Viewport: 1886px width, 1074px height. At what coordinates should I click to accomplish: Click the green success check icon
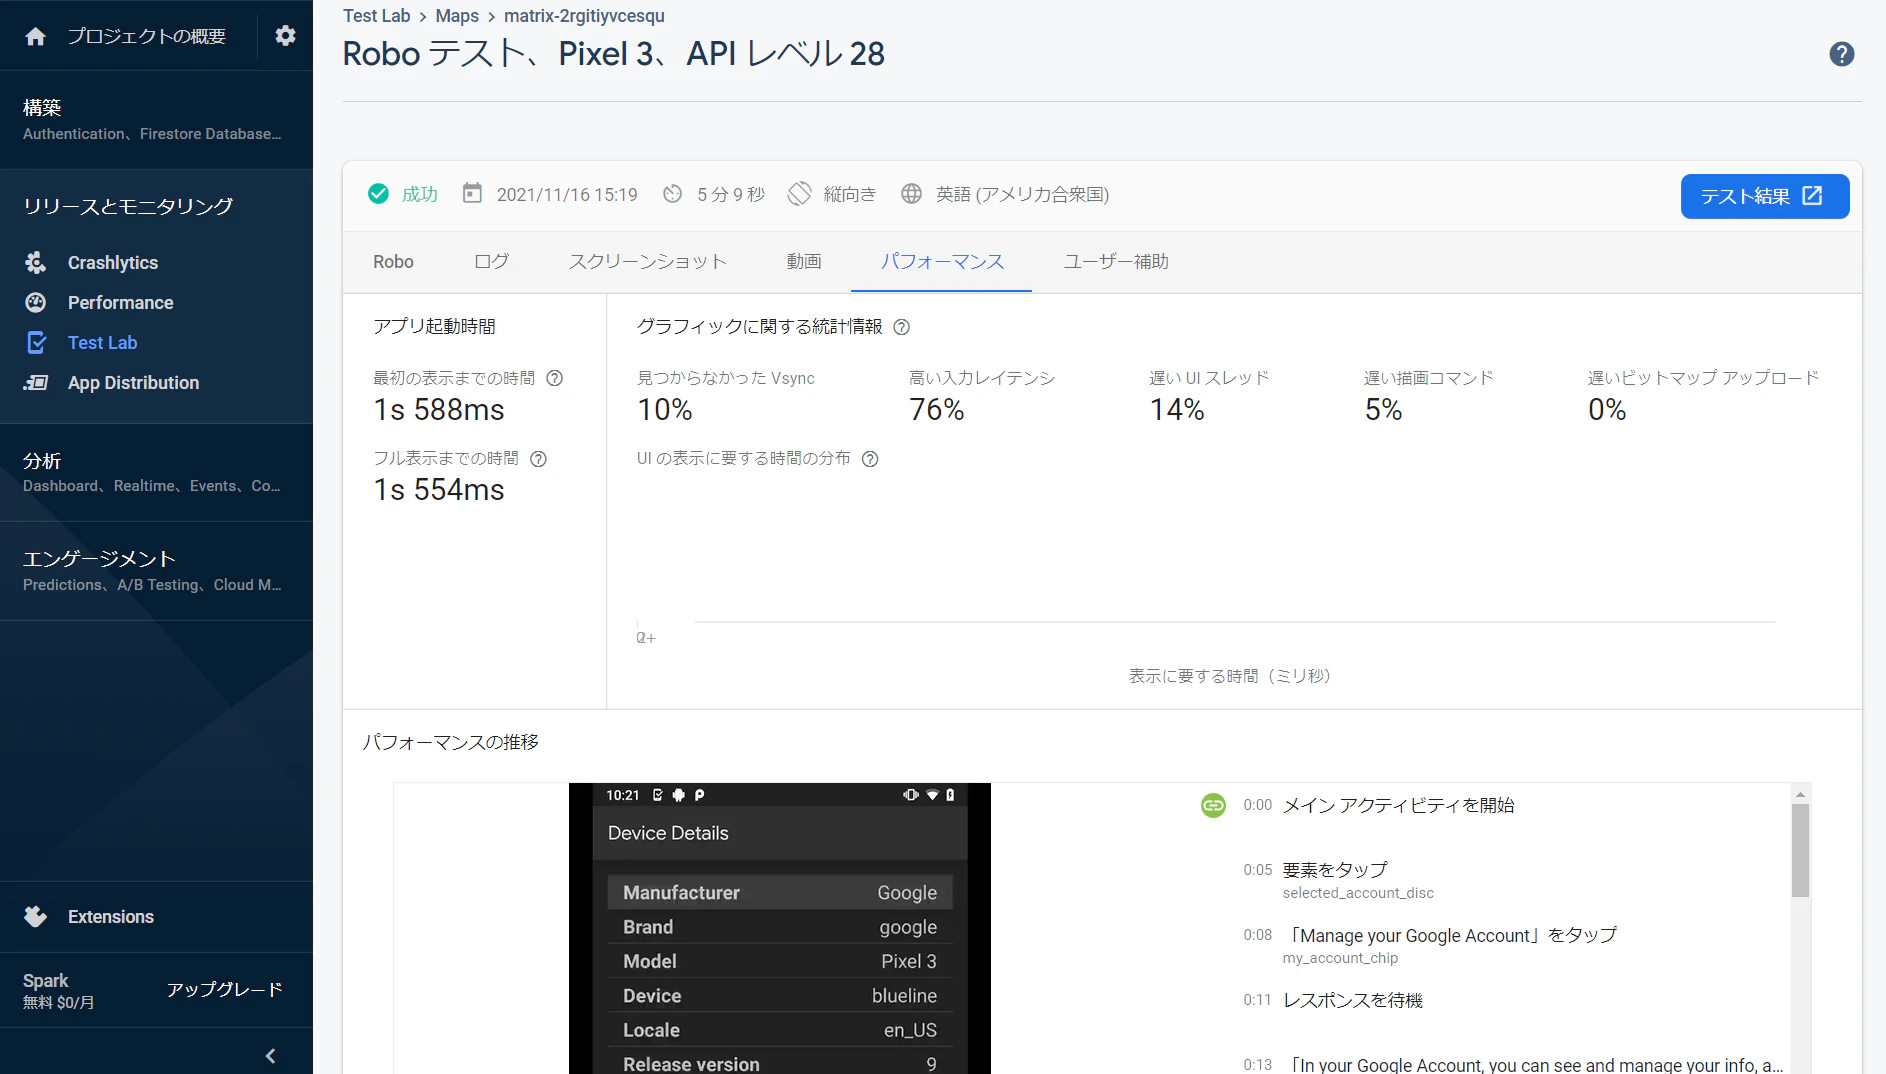[x=378, y=194]
